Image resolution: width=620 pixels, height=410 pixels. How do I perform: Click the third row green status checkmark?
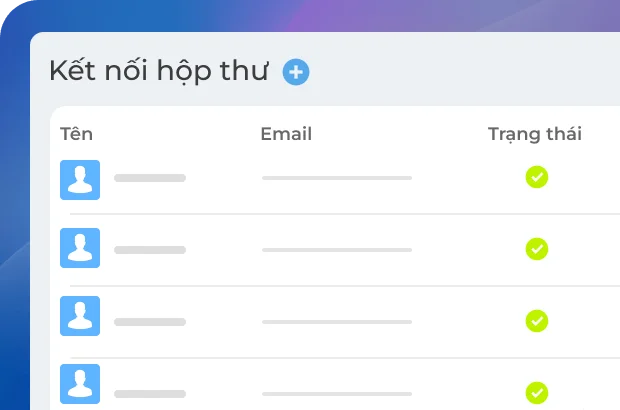tap(537, 321)
